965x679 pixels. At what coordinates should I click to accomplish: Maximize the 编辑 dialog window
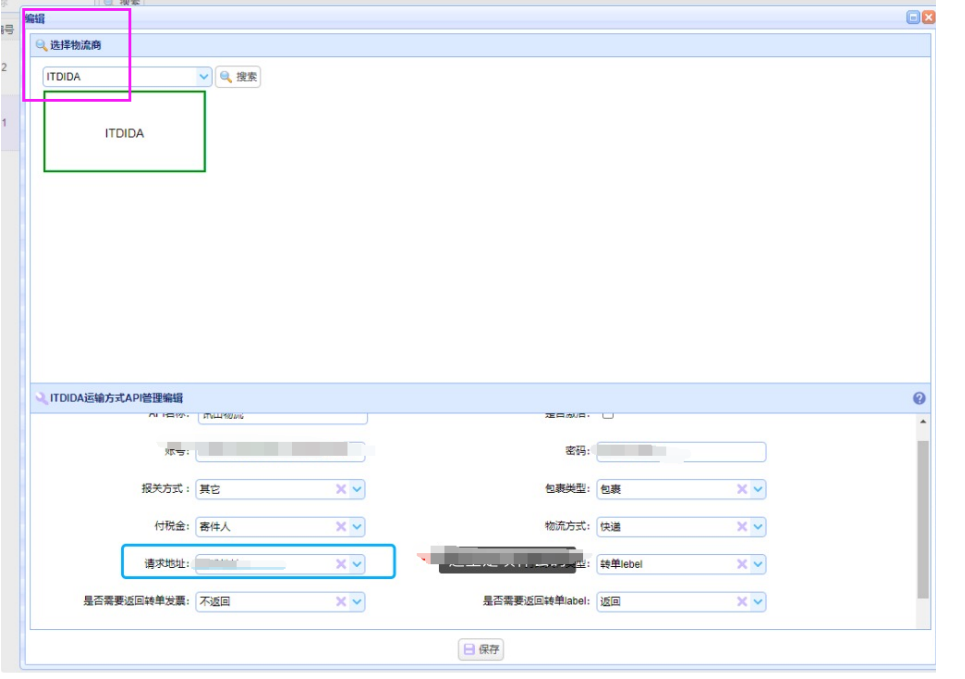(913, 17)
